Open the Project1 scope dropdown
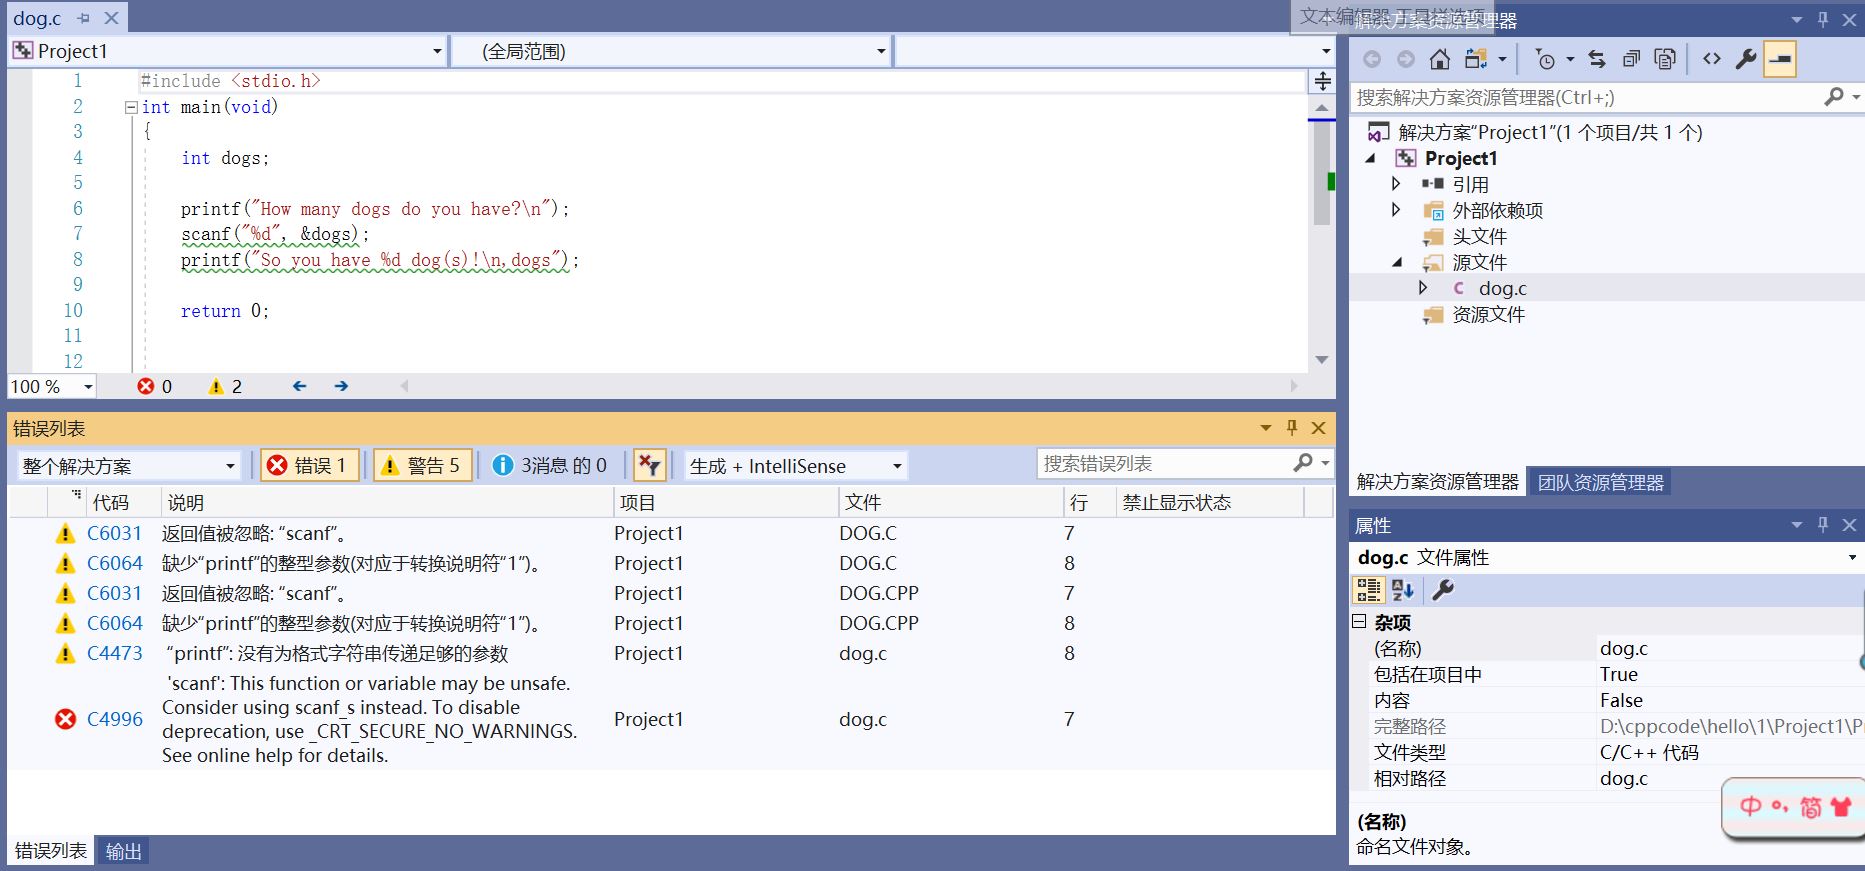Screen dimensions: 1865x871 [437, 51]
